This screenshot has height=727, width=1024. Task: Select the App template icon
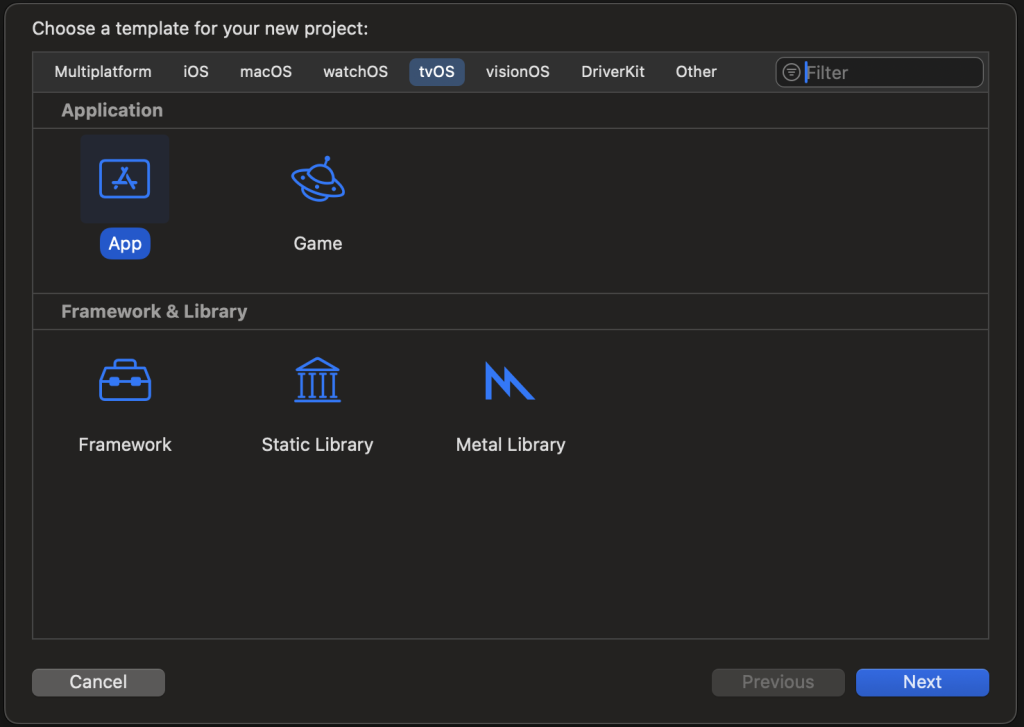pyautogui.click(x=125, y=179)
